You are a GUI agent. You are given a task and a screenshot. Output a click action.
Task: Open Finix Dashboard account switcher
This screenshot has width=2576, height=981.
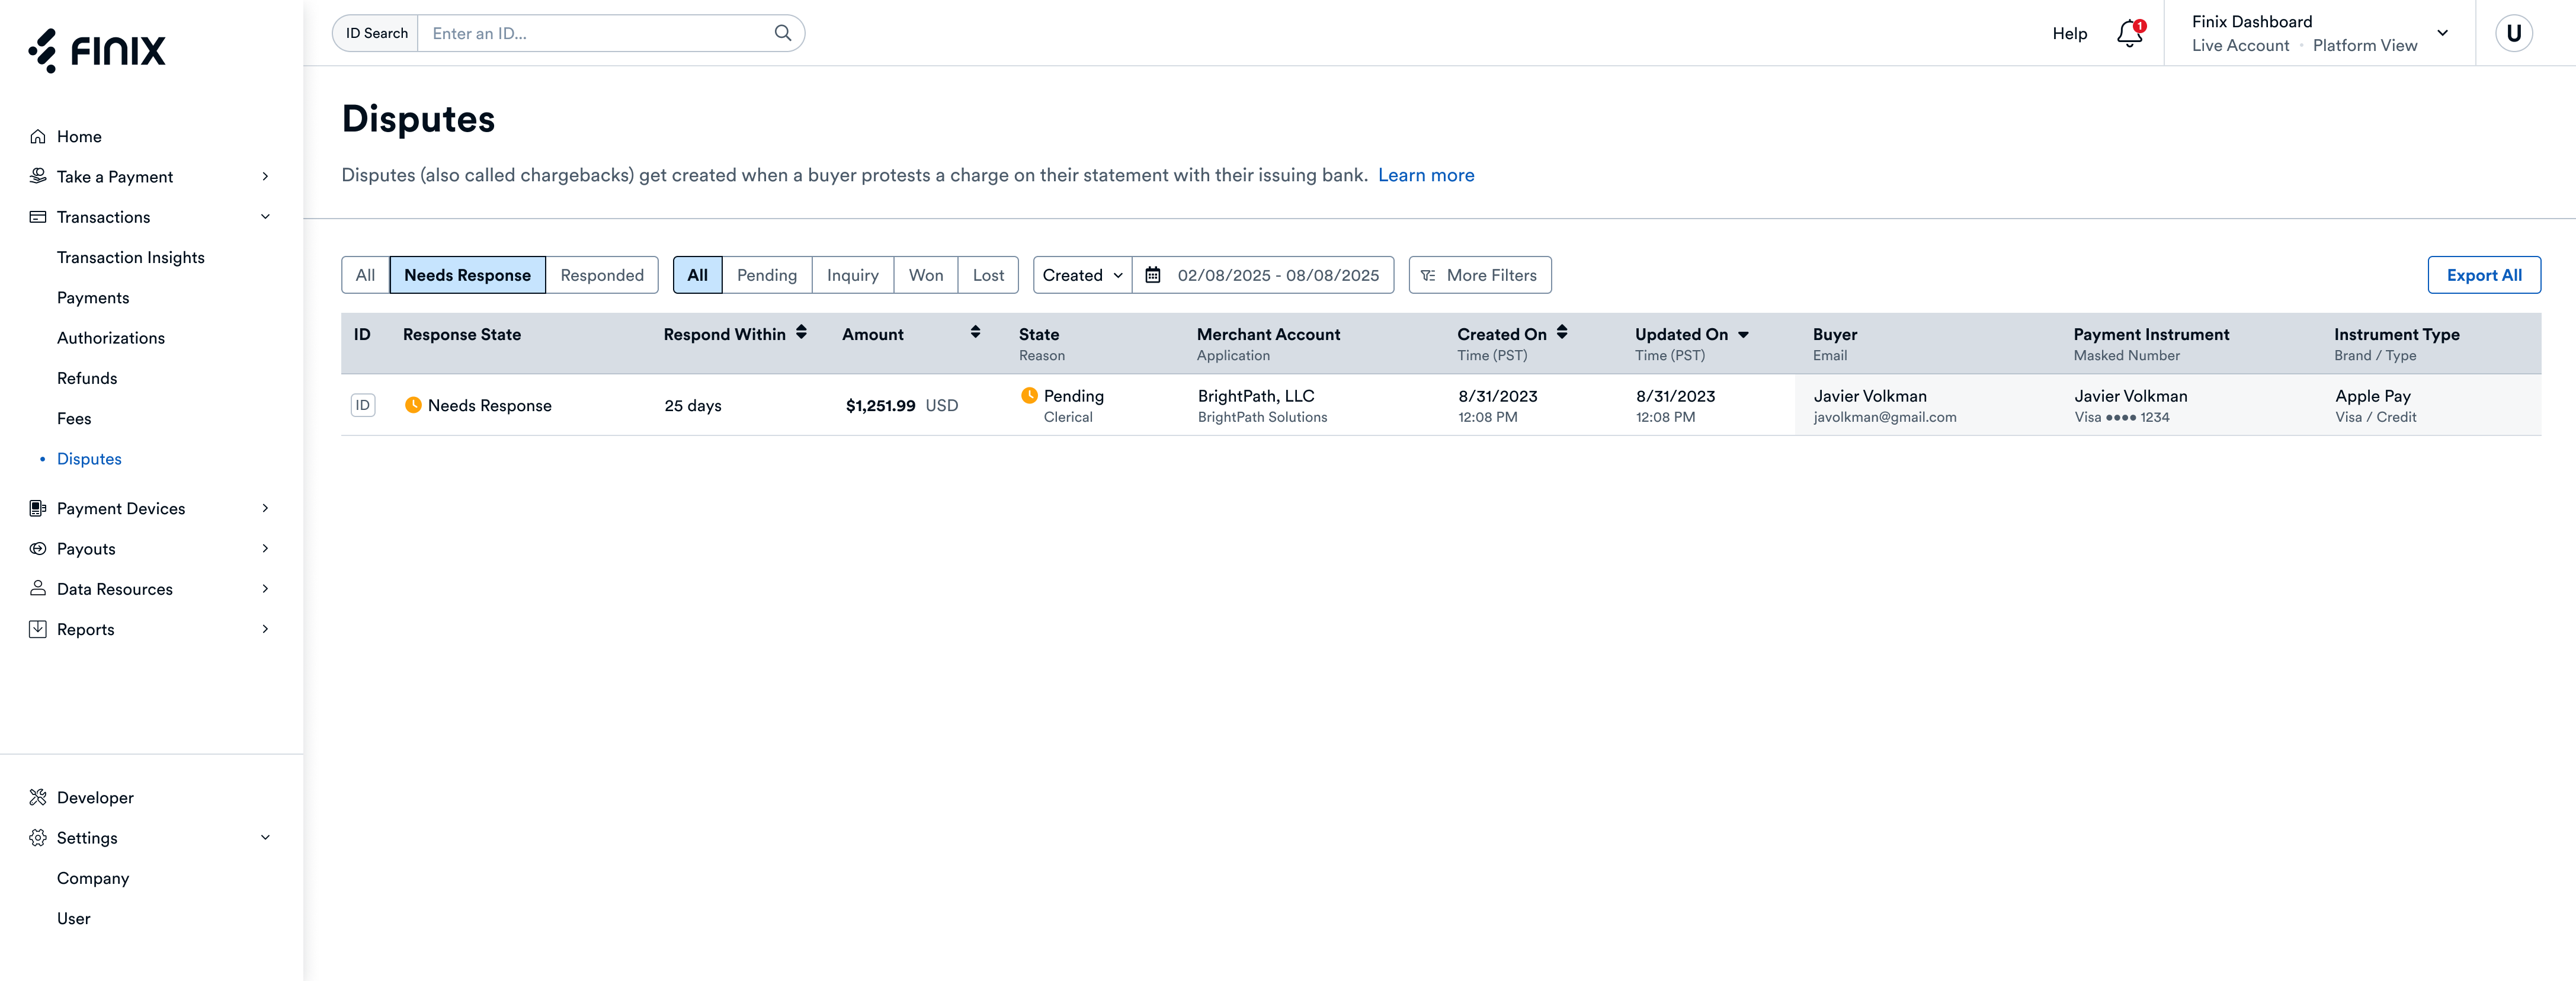2319,33
